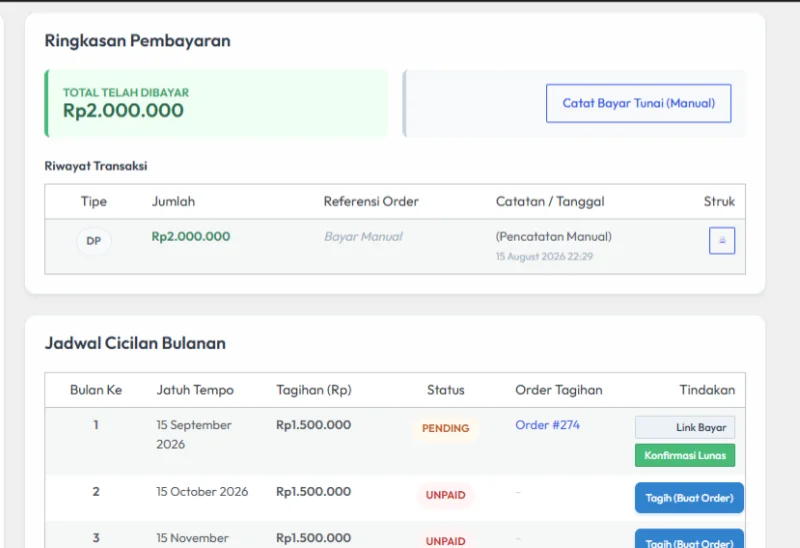Click Jadwal Cicilan Bulanan heading

click(135, 343)
